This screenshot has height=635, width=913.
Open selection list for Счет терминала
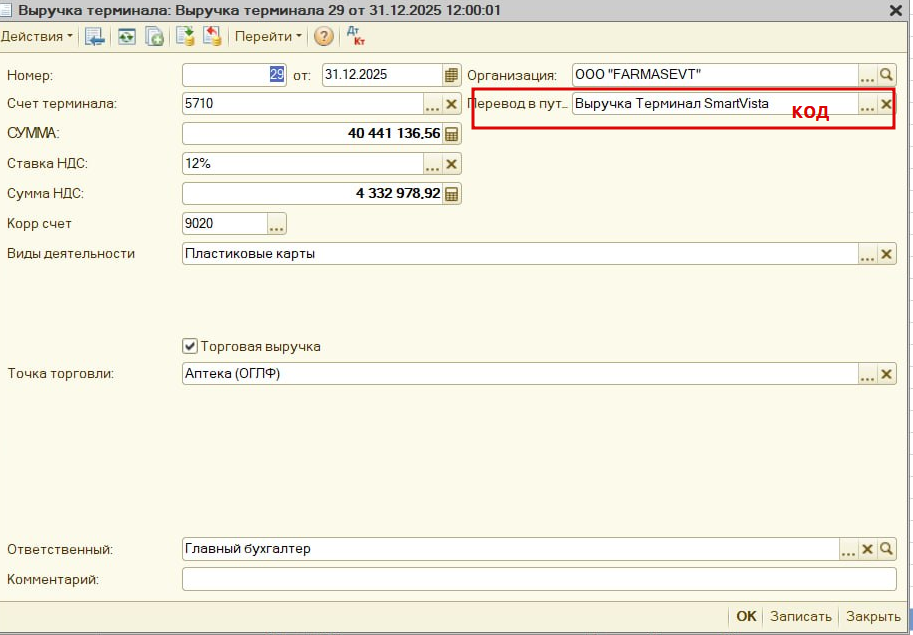433,104
